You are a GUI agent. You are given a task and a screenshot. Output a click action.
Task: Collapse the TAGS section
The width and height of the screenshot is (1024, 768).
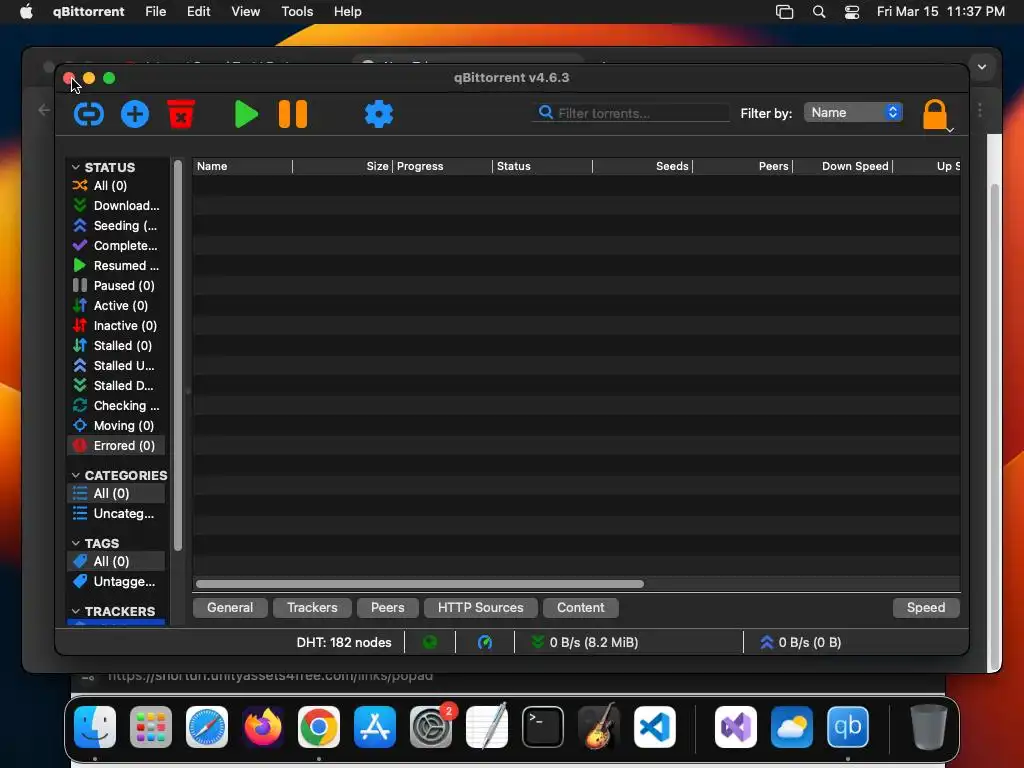[76, 543]
